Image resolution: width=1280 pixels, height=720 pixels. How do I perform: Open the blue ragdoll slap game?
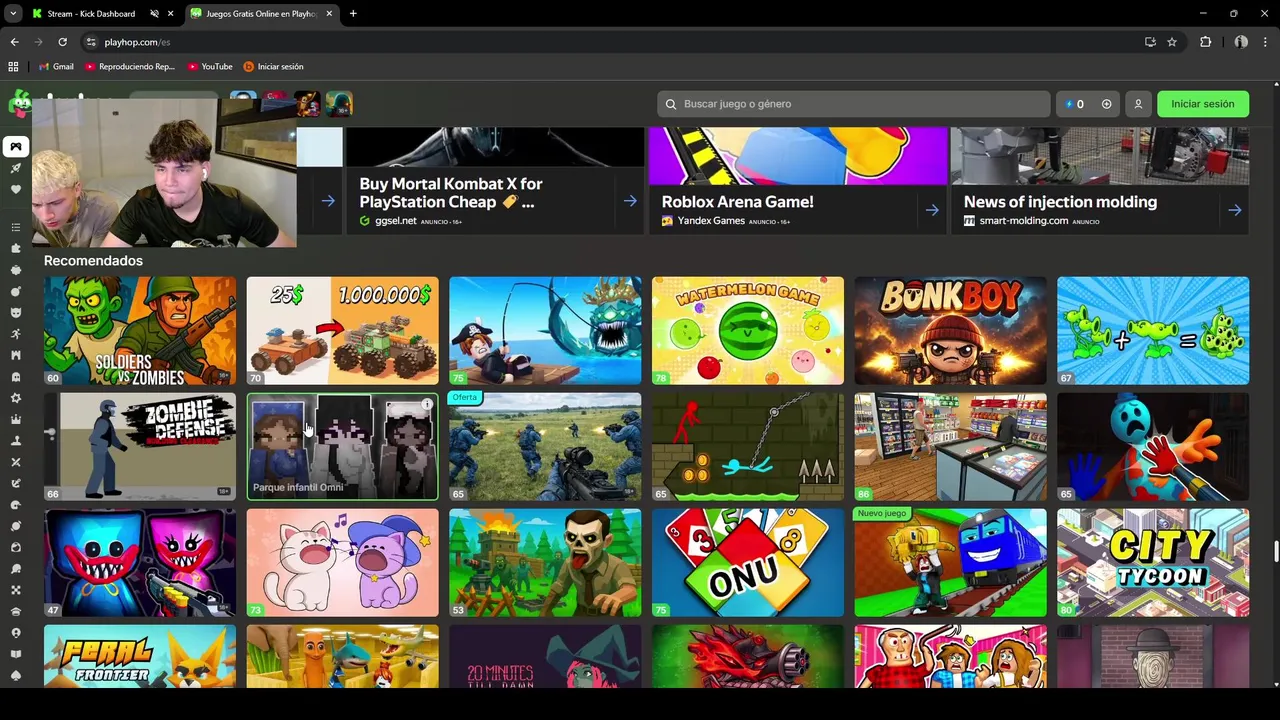(1153, 447)
